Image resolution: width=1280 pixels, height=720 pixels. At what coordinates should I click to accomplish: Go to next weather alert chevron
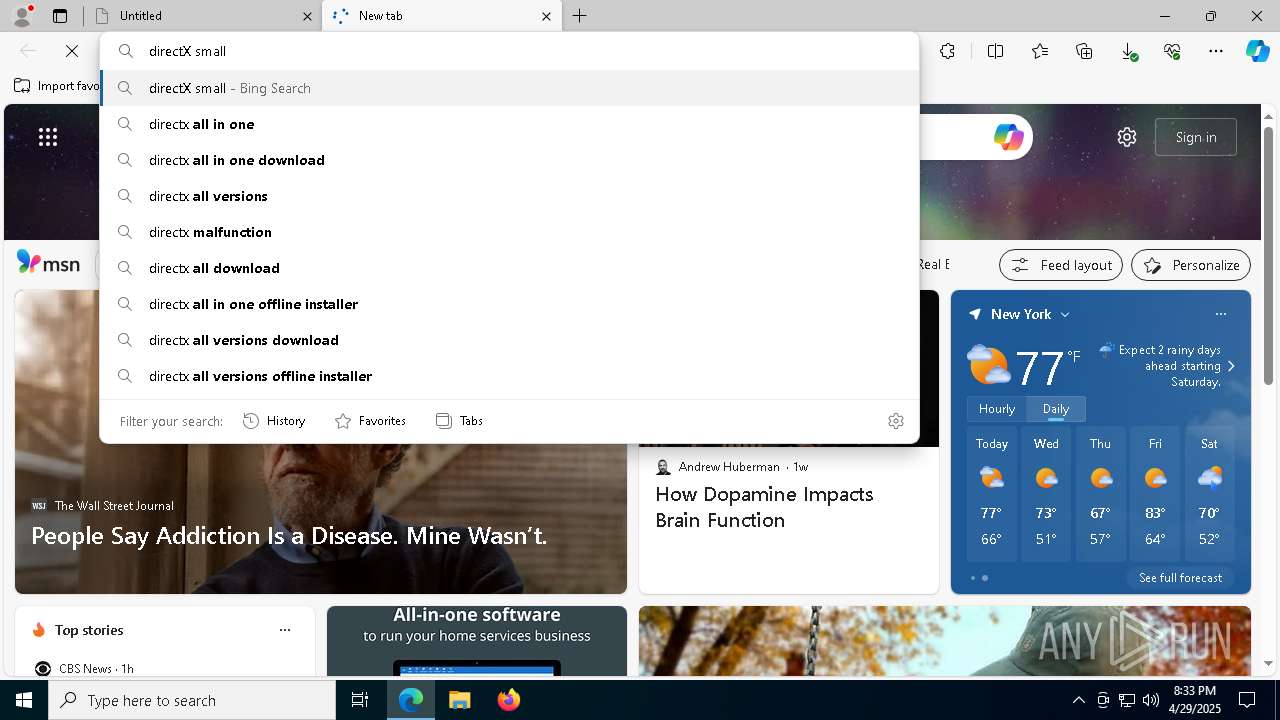[x=1231, y=366]
